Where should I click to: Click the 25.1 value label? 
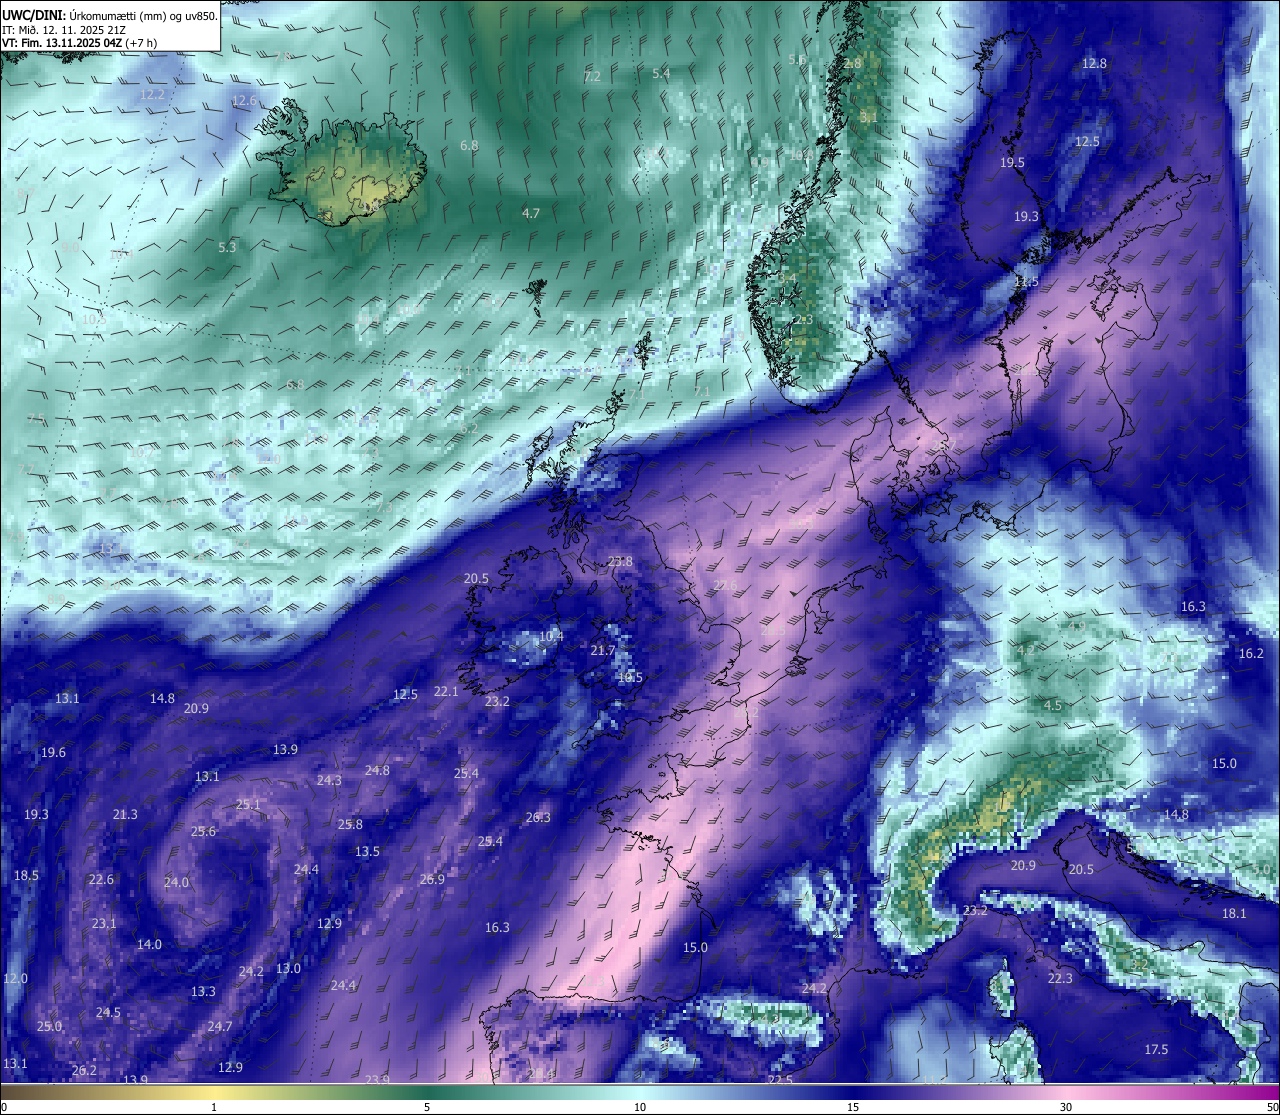[248, 805]
